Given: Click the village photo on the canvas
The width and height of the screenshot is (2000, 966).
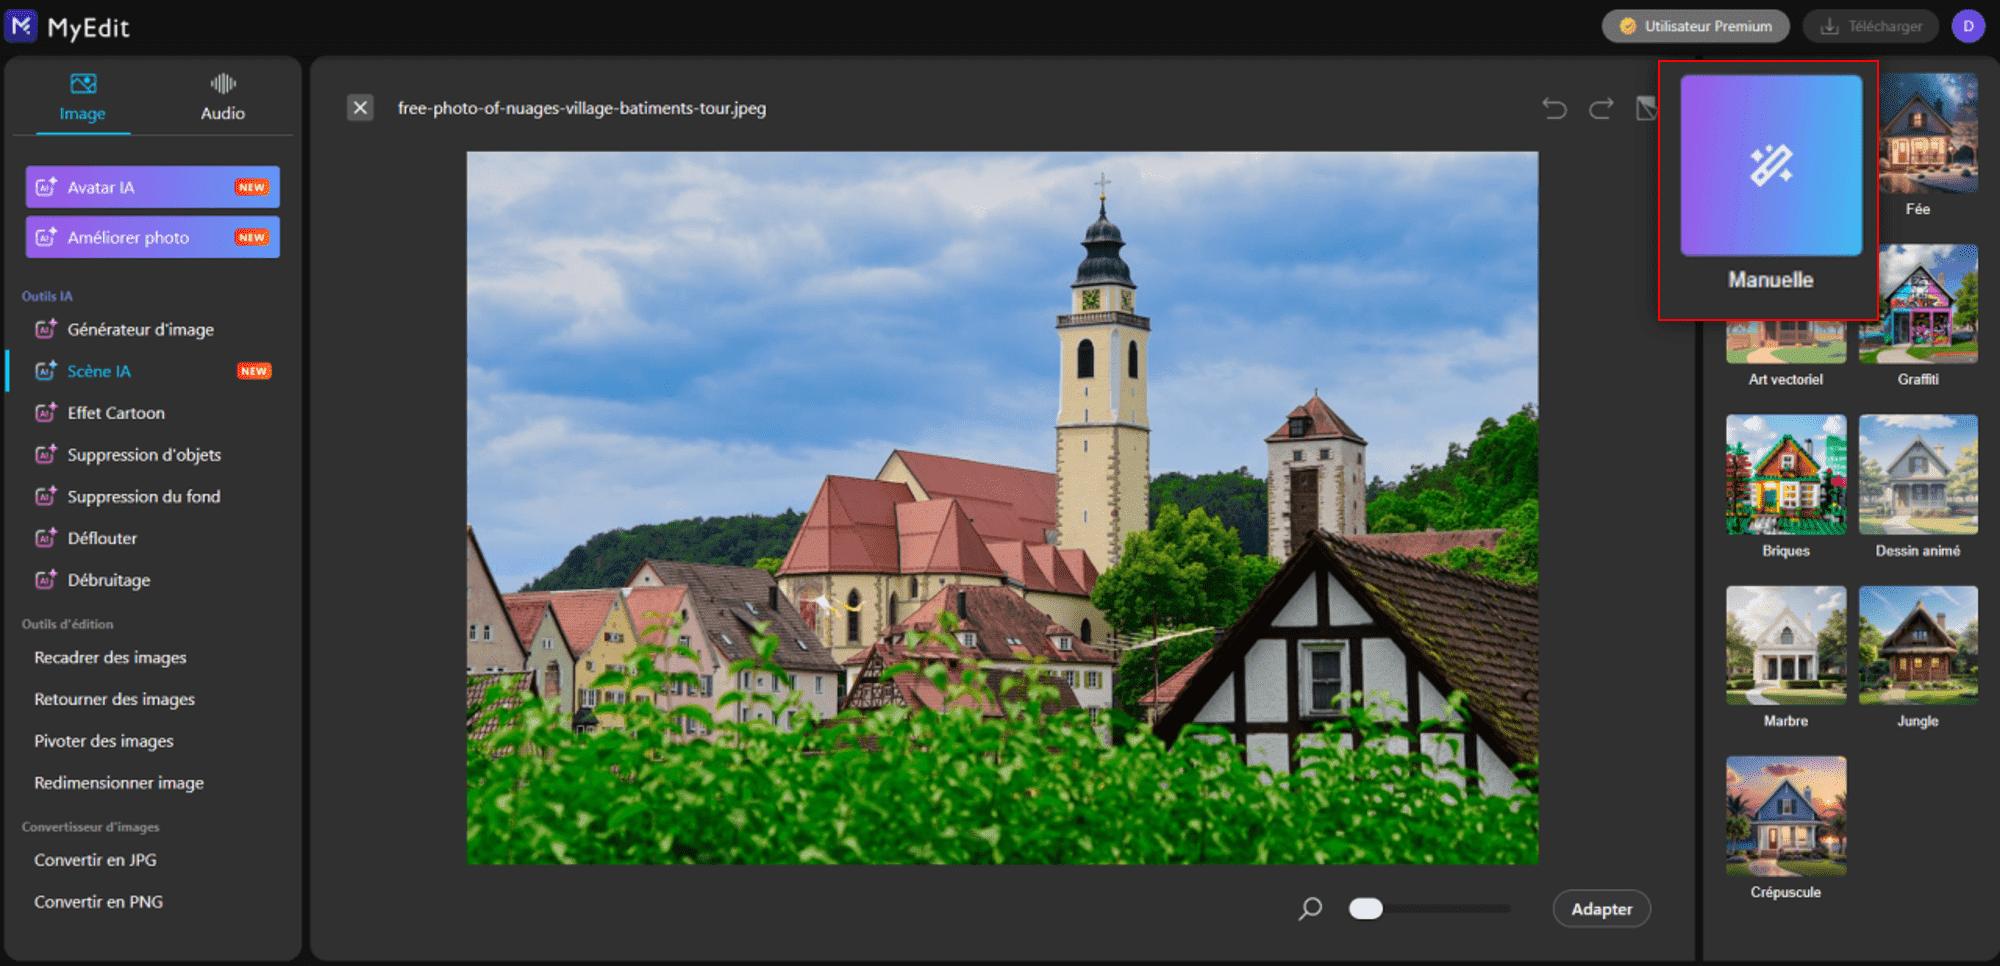Looking at the screenshot, I should click(x=1002, y=508).
